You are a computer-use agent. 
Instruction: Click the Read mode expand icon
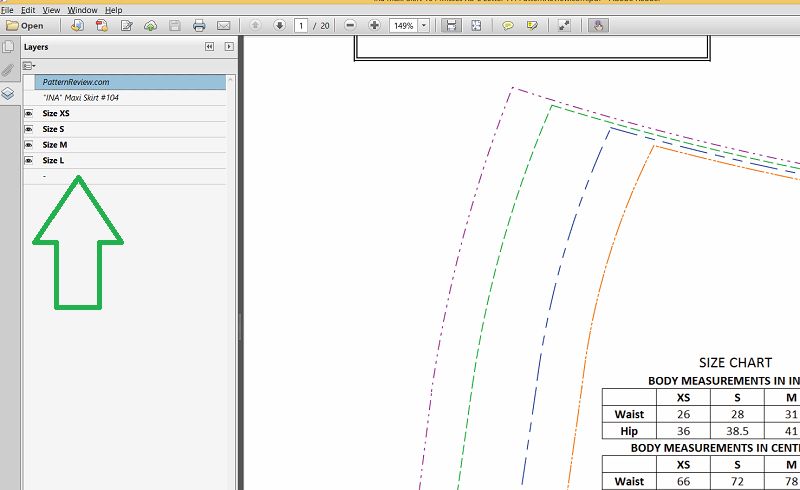click(x=564, y=26)
